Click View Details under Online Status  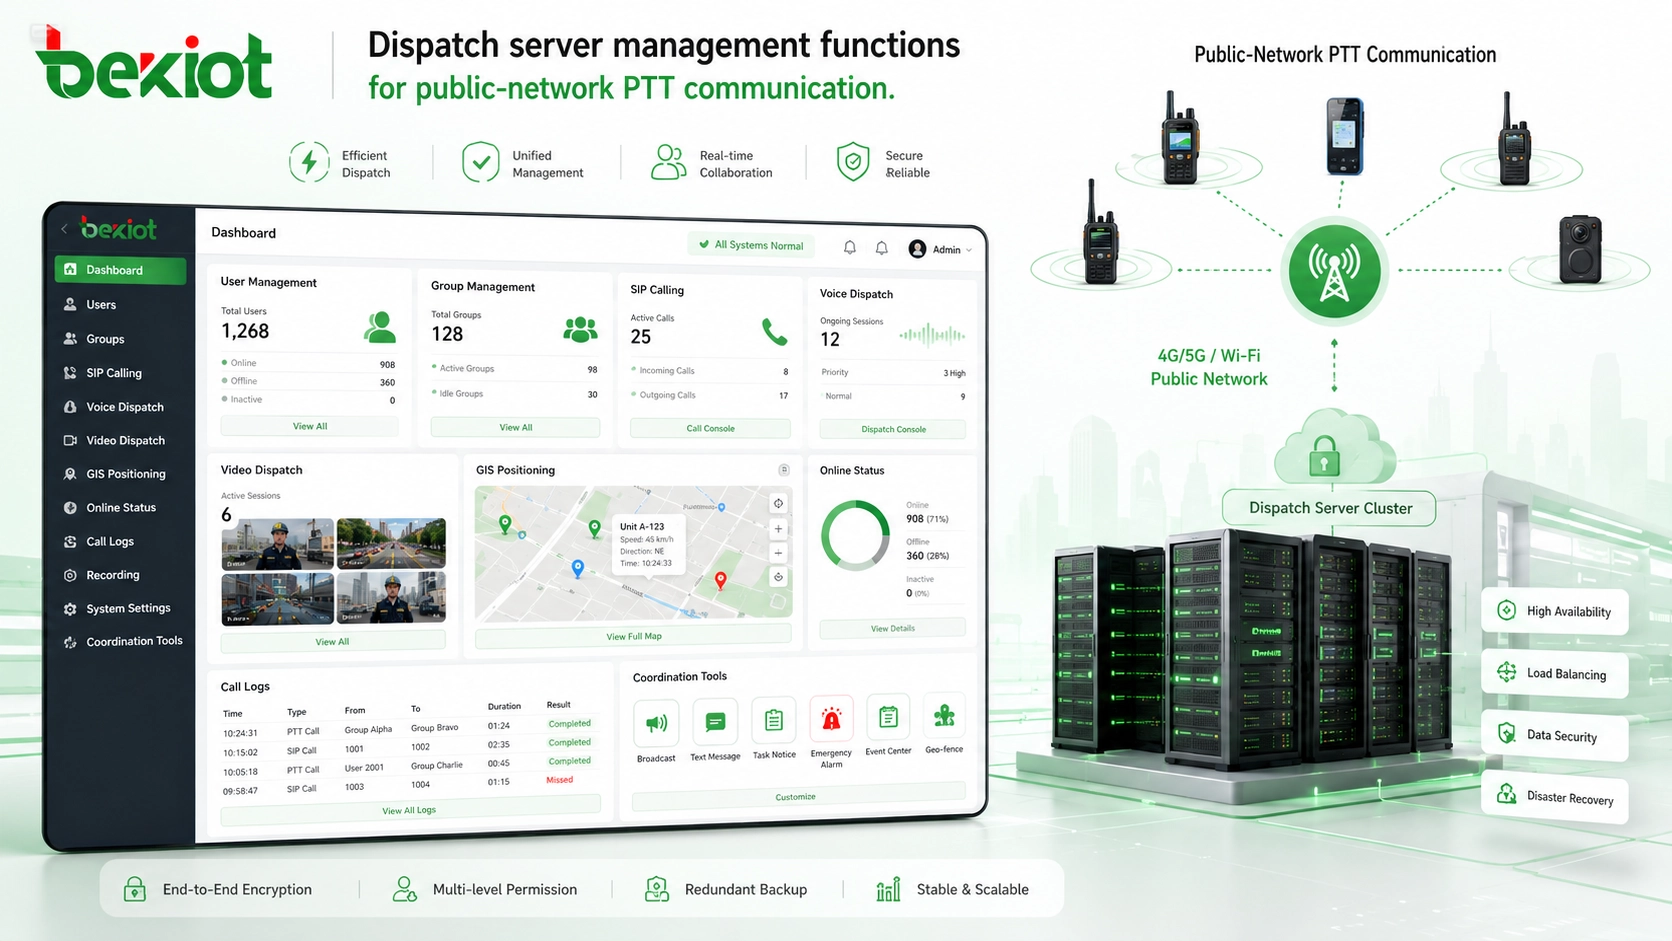pos(893,628)
